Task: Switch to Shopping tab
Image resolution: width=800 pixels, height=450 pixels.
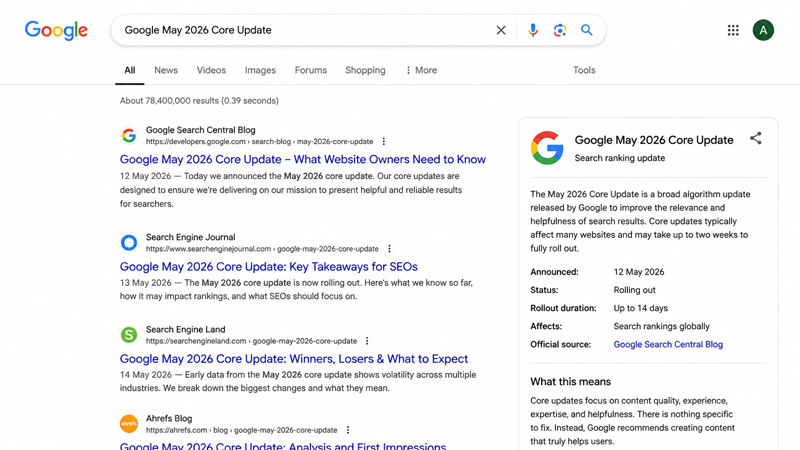Action: pyautogui.click(x=365, y=70)
